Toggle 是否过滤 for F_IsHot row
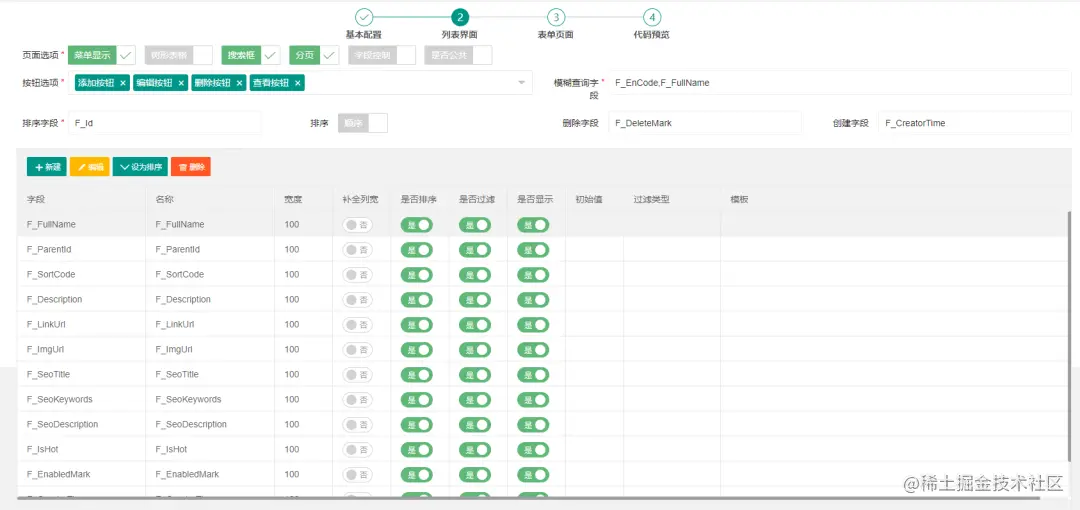Screen dimensions: 1080x510 [x=475, y=449]
